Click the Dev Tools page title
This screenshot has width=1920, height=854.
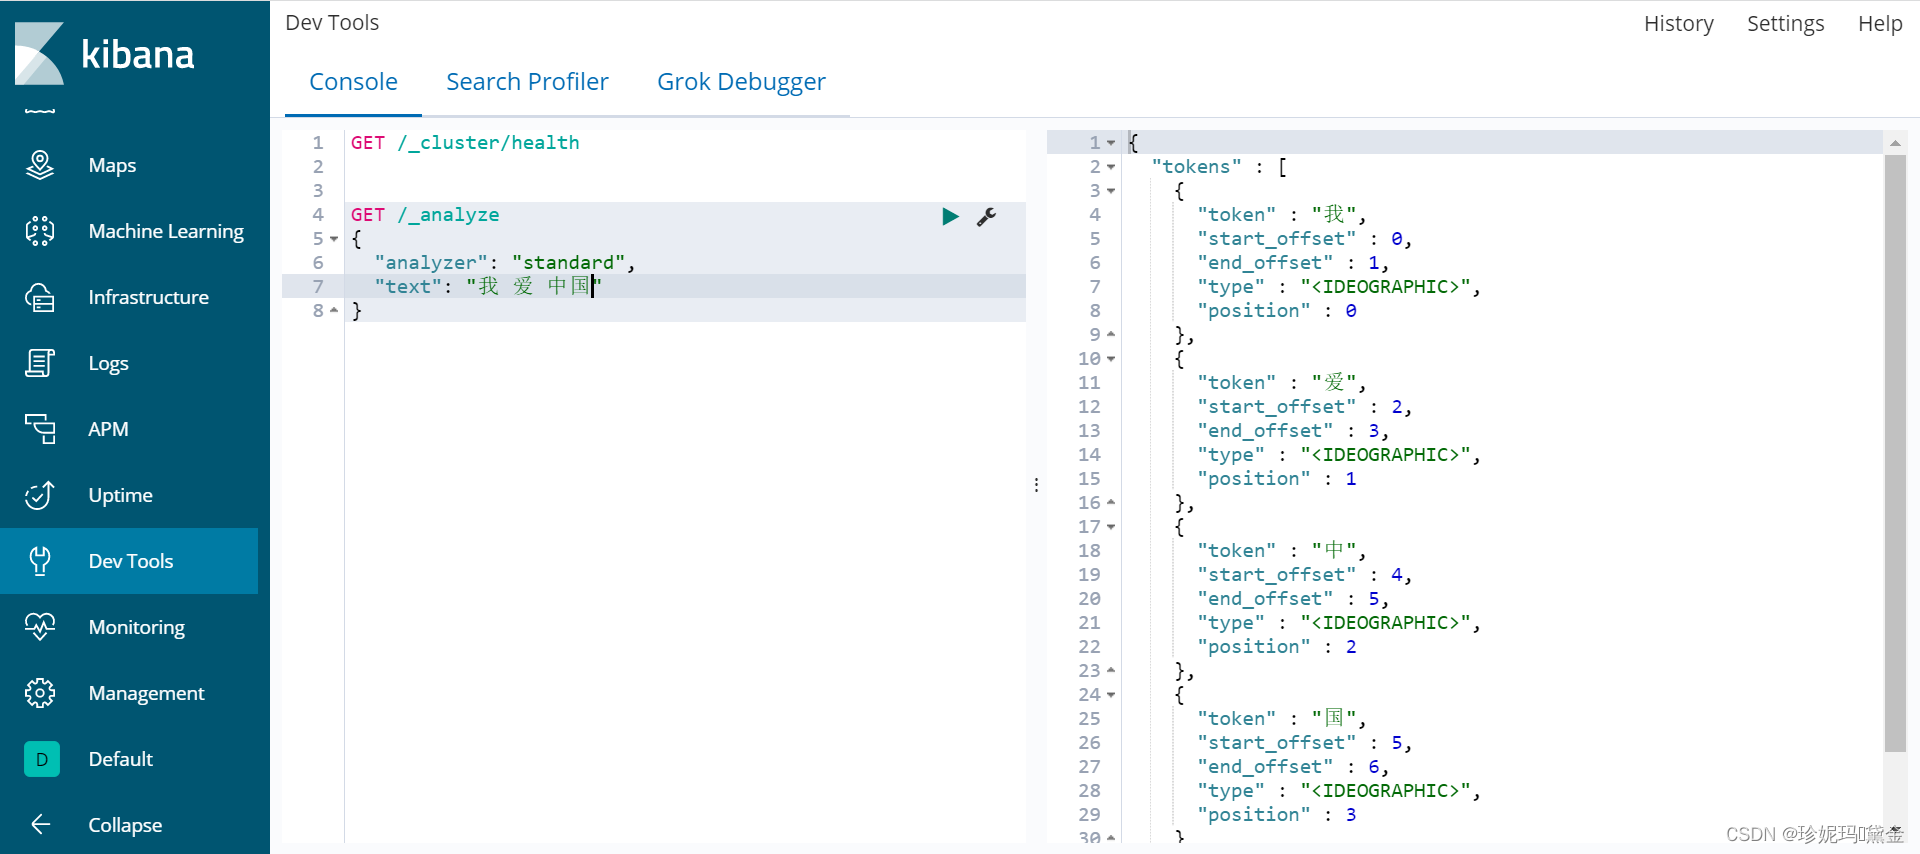[x=332, y=23]
